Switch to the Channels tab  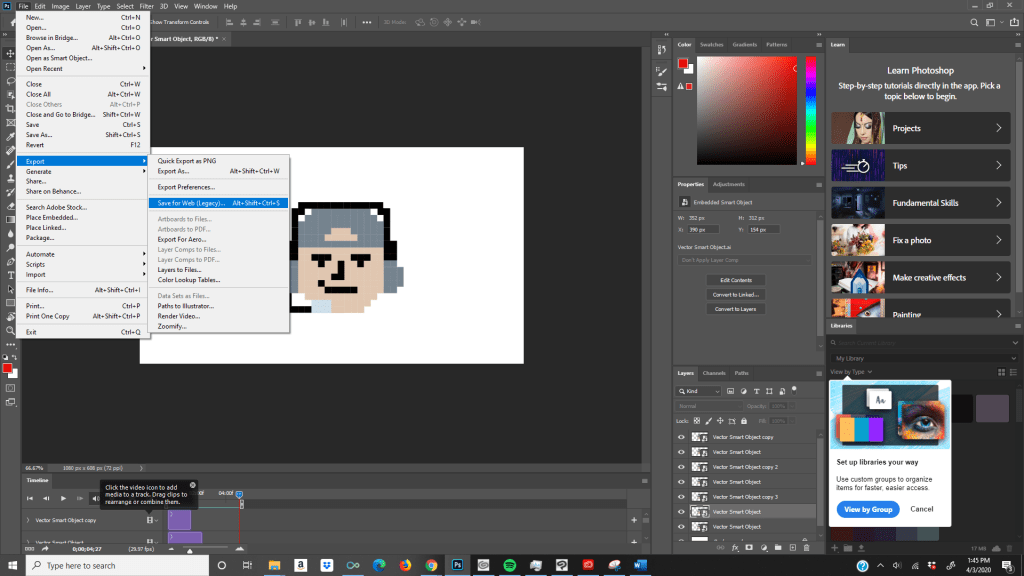pos(714,373)
